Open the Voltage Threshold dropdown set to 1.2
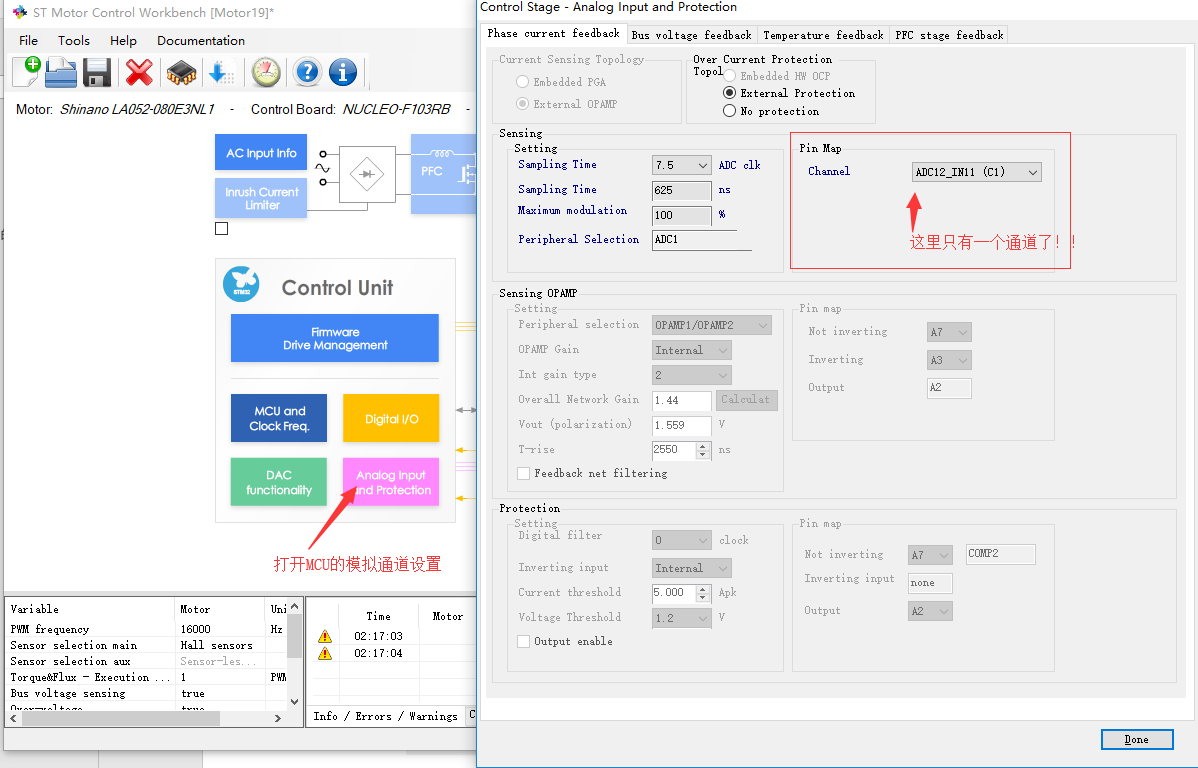Screen dimensions: 1198x768 coord(681,617)
